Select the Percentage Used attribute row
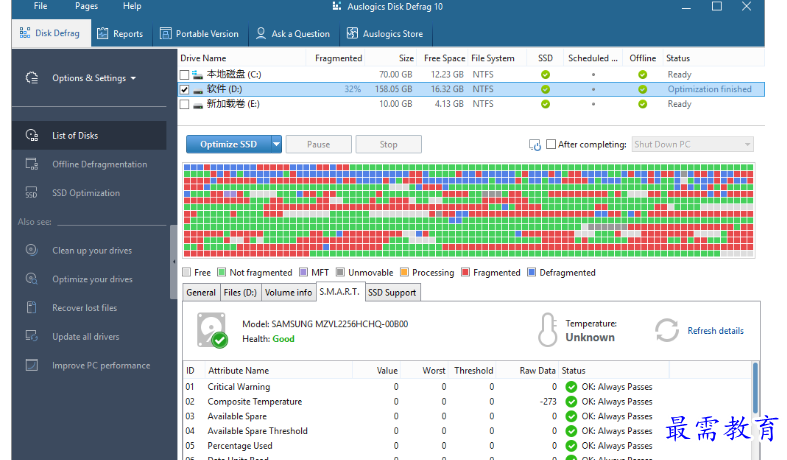The height and width of the screenshot is (460, 787). point(468,445)
